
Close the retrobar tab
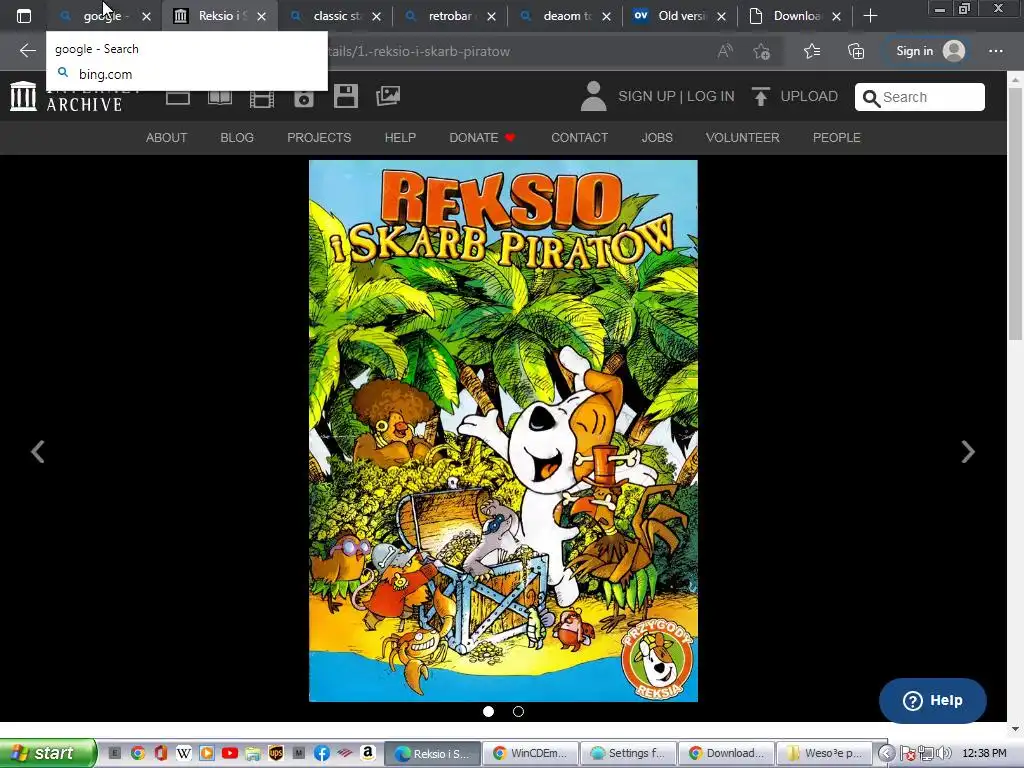point(491,16)
